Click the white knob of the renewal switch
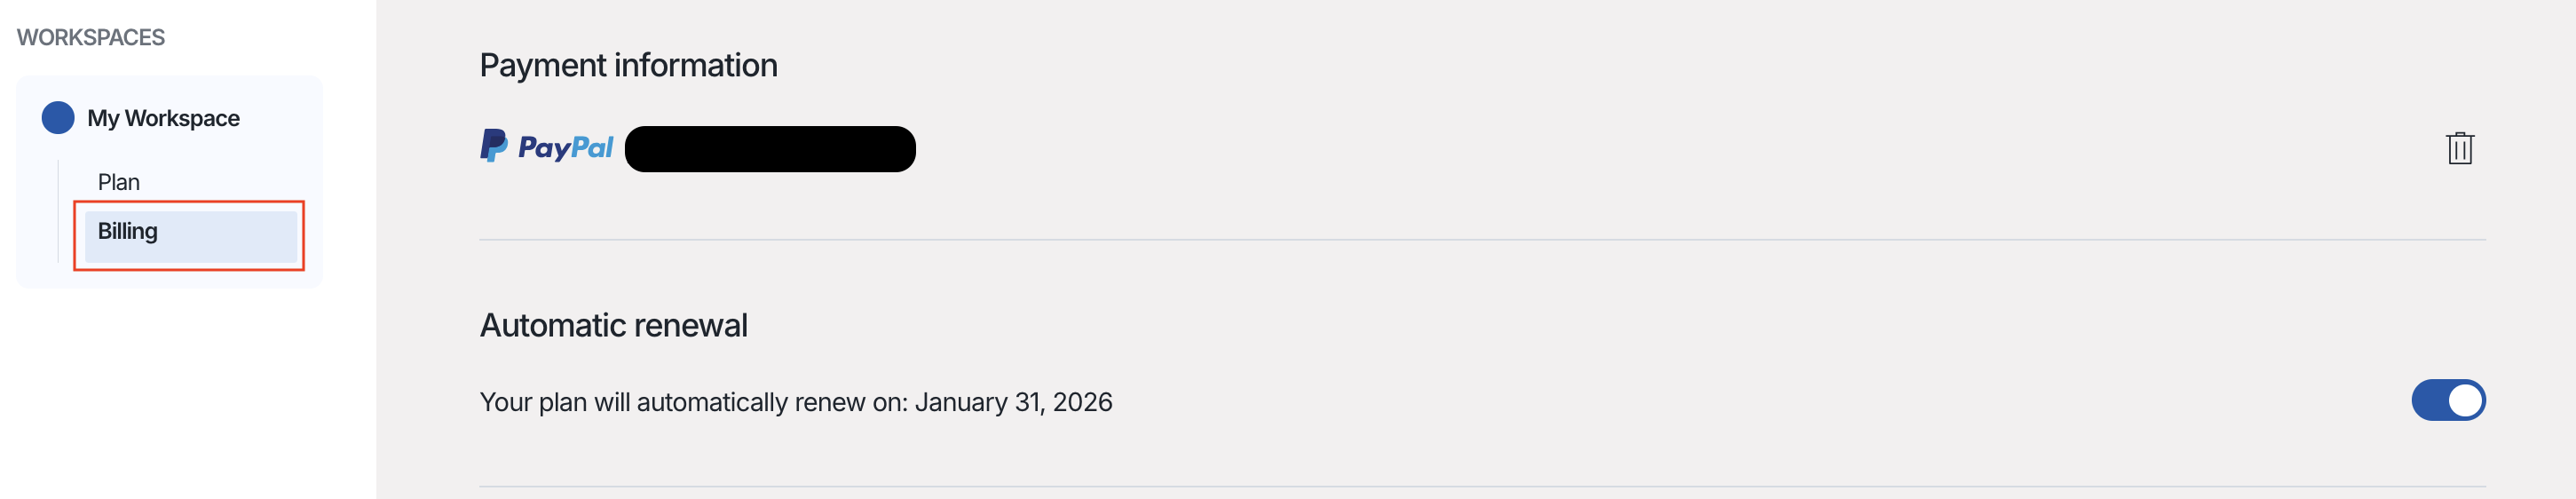Image resolution: width=2576 pixels, height=499 pixels. coord(2464,400)
